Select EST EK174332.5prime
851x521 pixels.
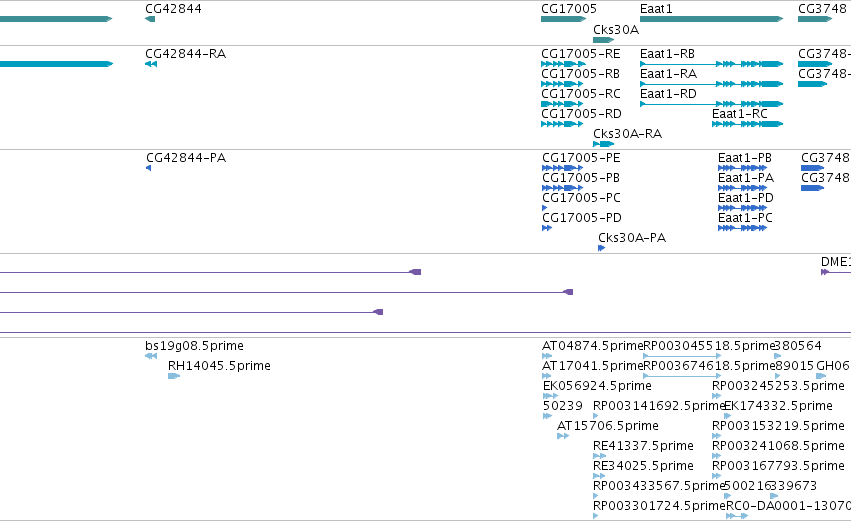(778, 406)
